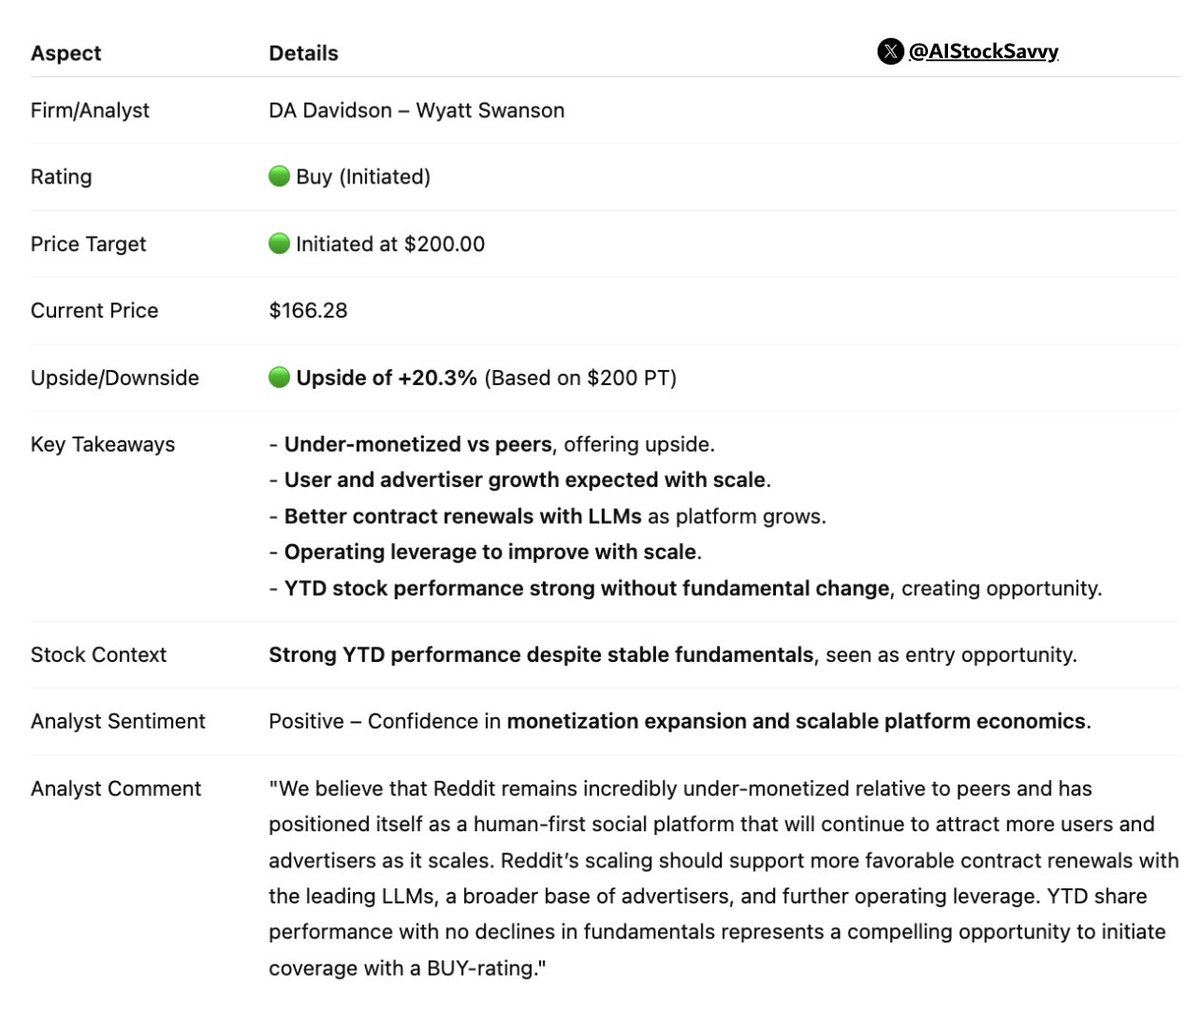Click the green circle beside Upside of +20.3%
The height and width of the screenshot is (1010, 1200).
pos(279,378)
